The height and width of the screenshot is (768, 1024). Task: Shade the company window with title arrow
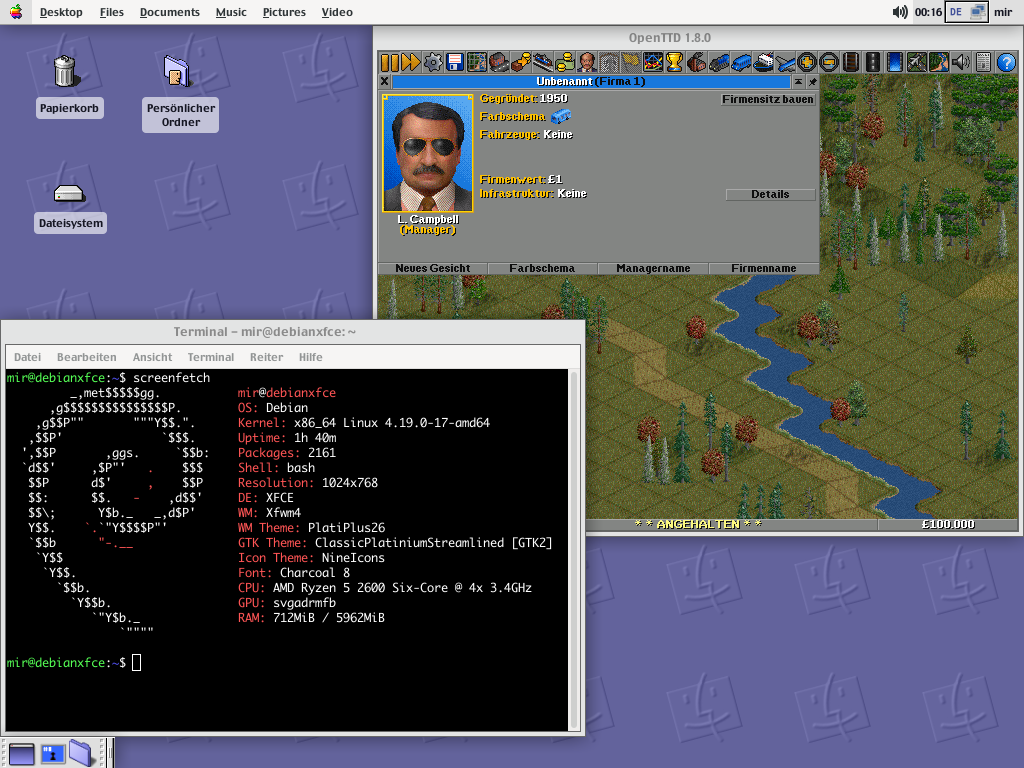pyautogui.click(x=799, y=82)
